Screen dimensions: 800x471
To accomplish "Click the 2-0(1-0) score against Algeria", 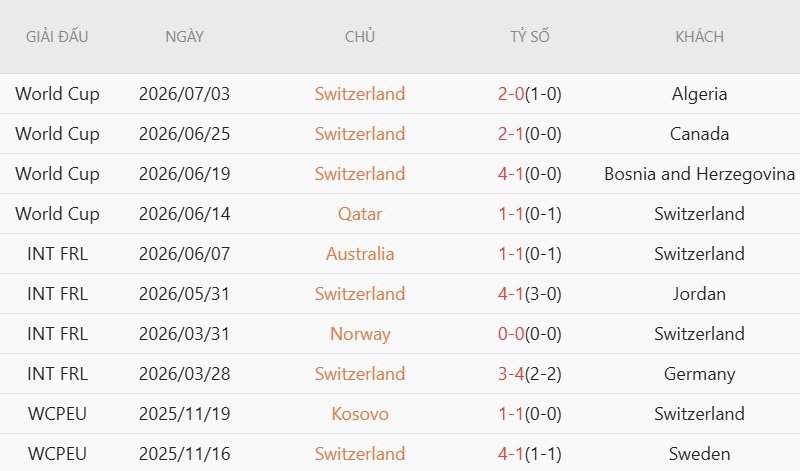I will pos(530,94).
